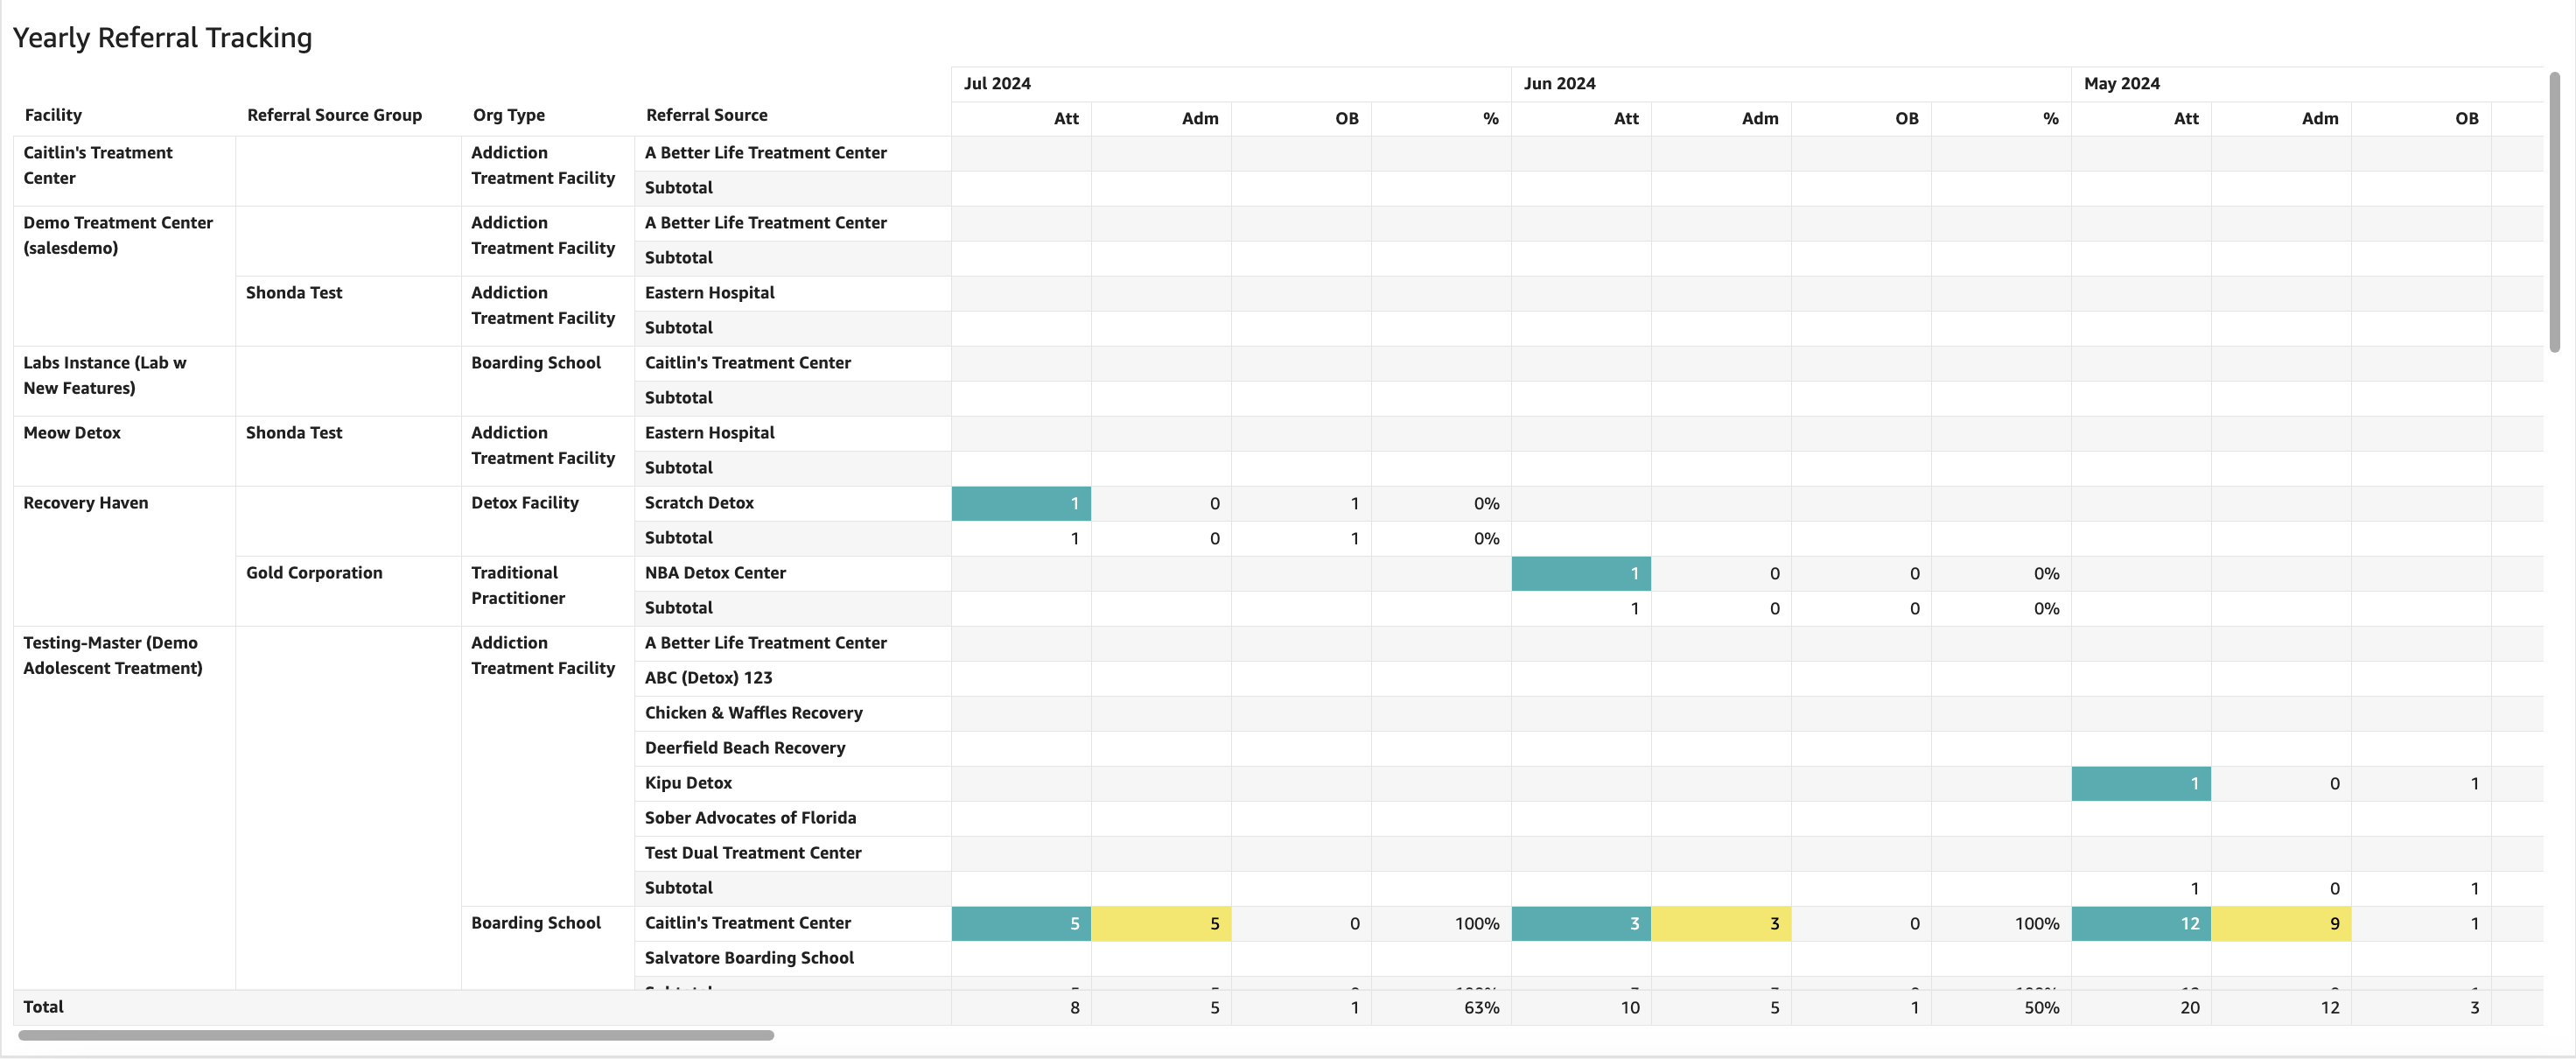Select the Jul 2024 month header

coord(996,84)
